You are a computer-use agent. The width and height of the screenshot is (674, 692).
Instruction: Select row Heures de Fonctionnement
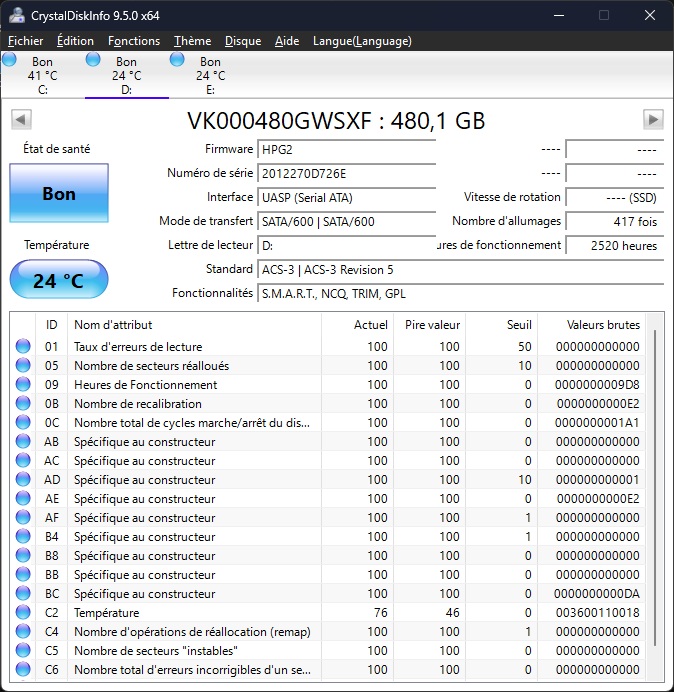click(x=327, y=384)
